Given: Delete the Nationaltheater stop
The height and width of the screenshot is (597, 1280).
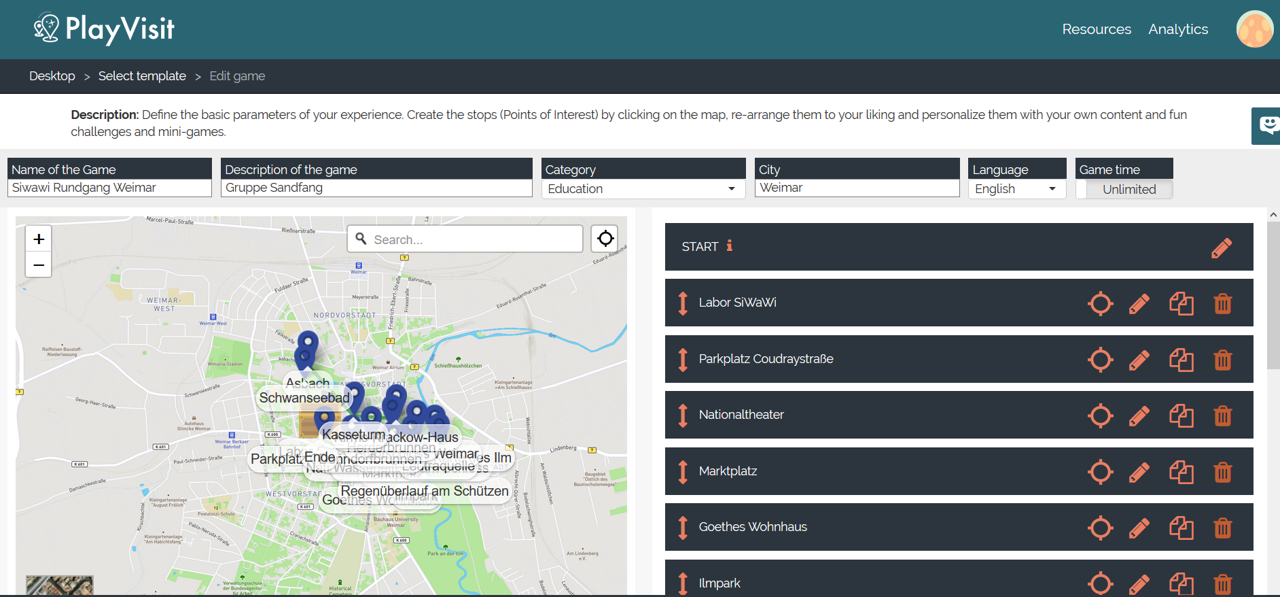Looking at the screenshot, I should (x=1222, y=416).
